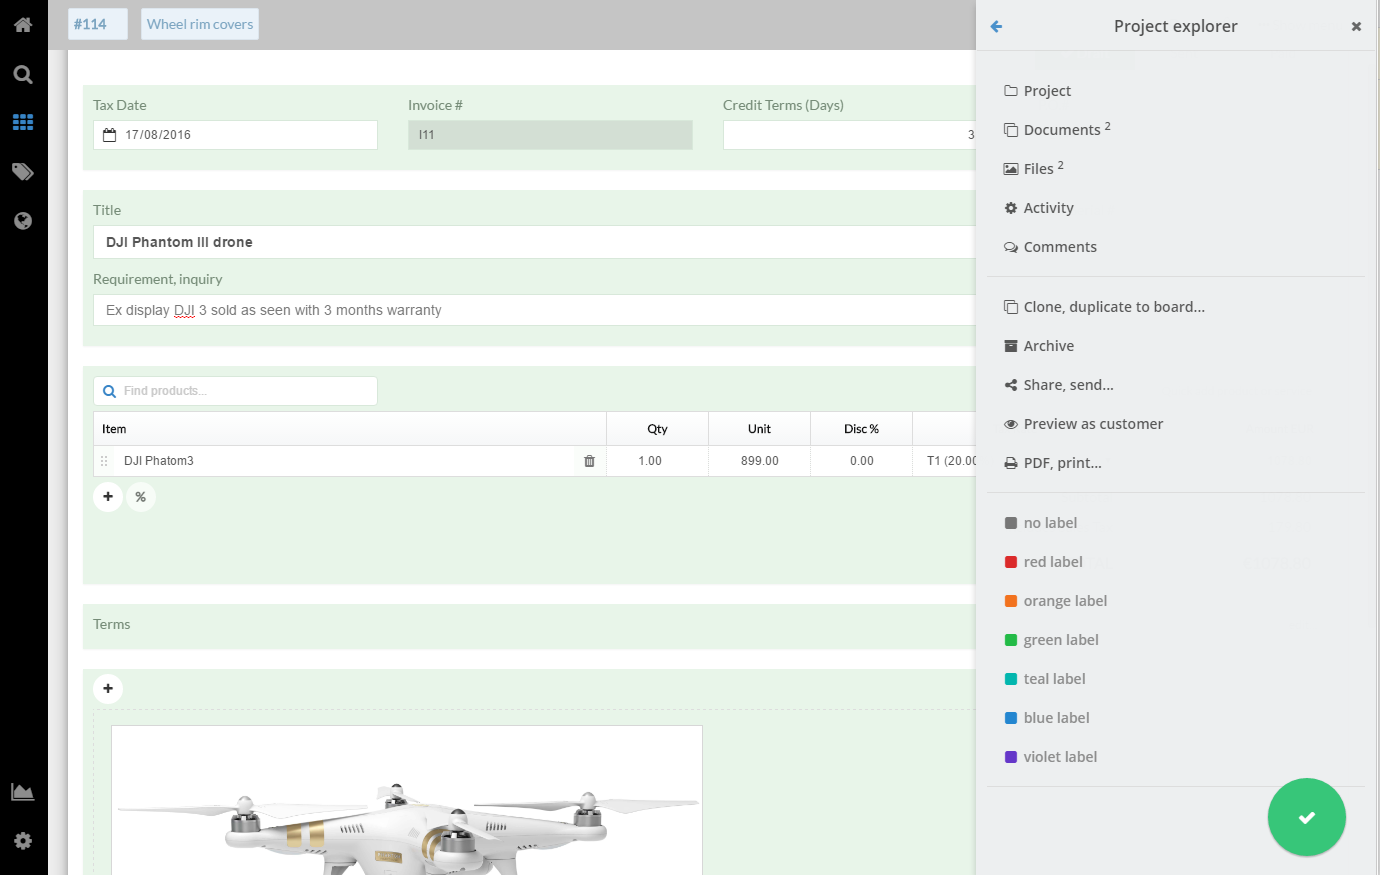Open reports chart icon in sidebar
The height and width of the screenshot is (875, 1380).
tap(23, 792)
